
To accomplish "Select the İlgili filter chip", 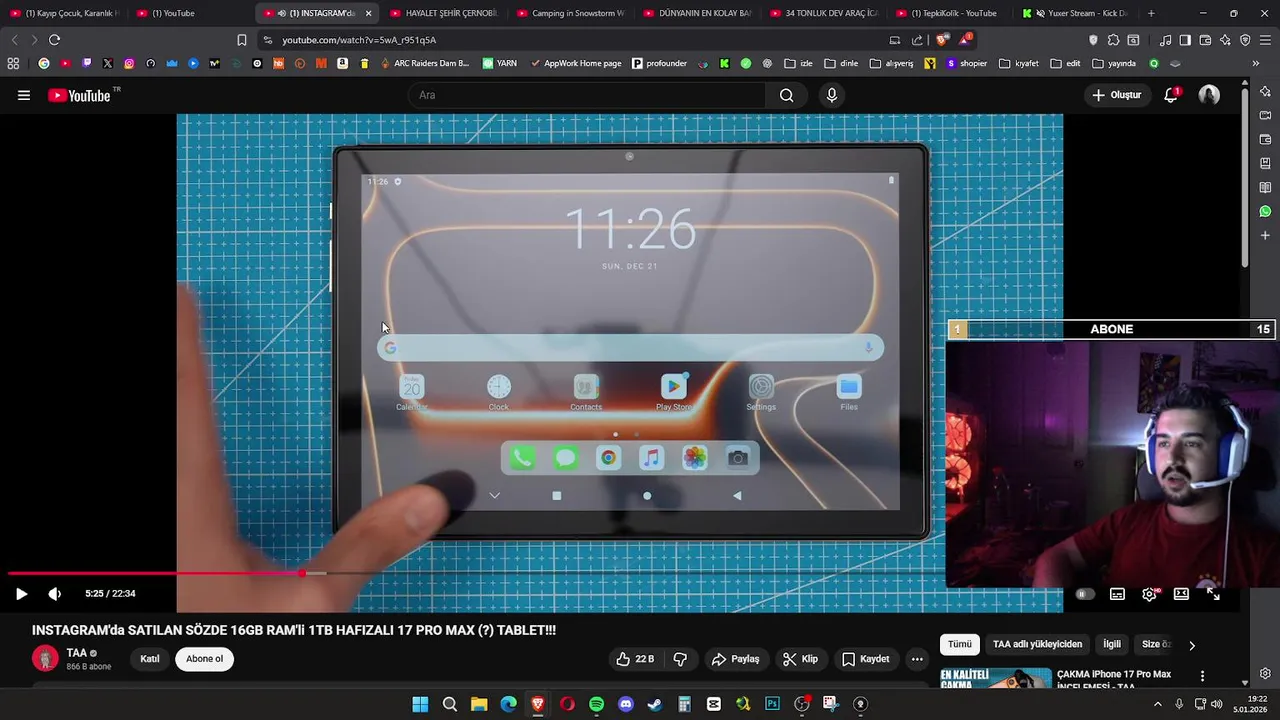I will tap(1112, 645).
